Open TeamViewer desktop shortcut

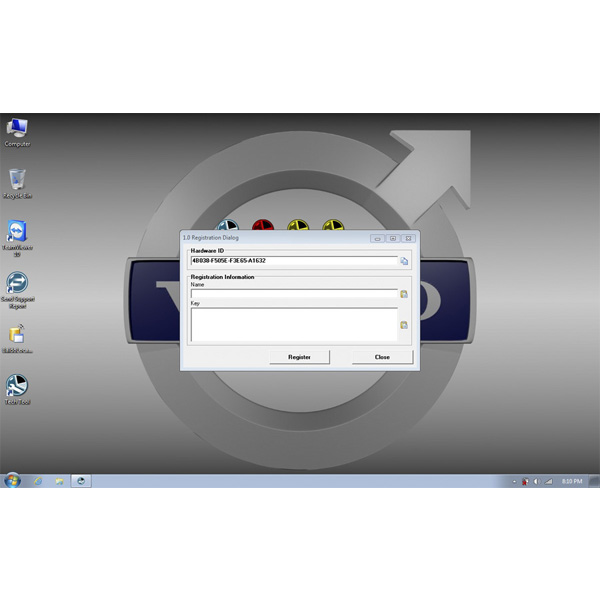[17, 233]
